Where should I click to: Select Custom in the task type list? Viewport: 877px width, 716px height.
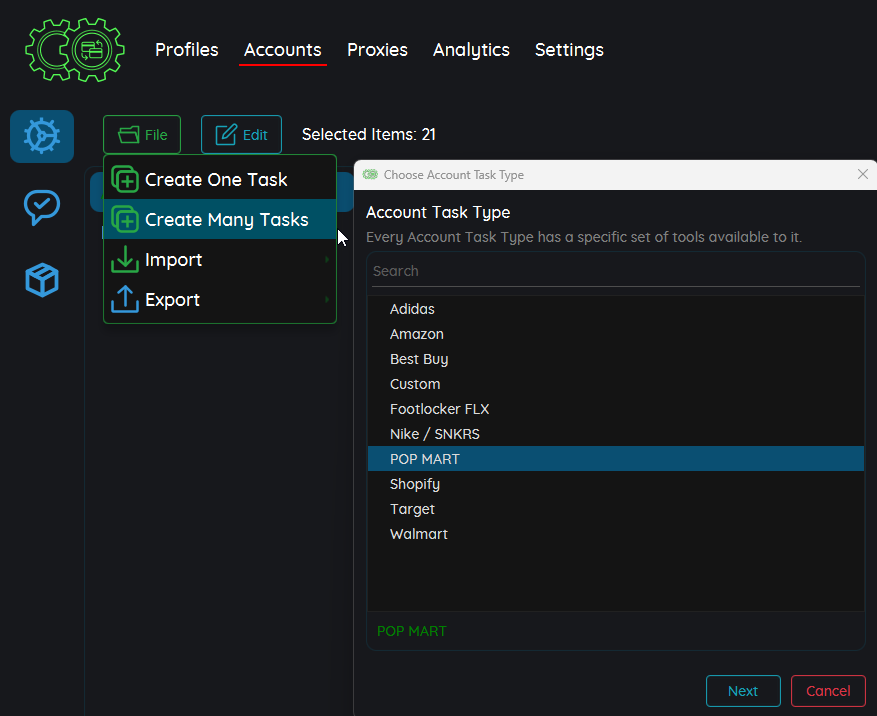[x=616, y=384]
